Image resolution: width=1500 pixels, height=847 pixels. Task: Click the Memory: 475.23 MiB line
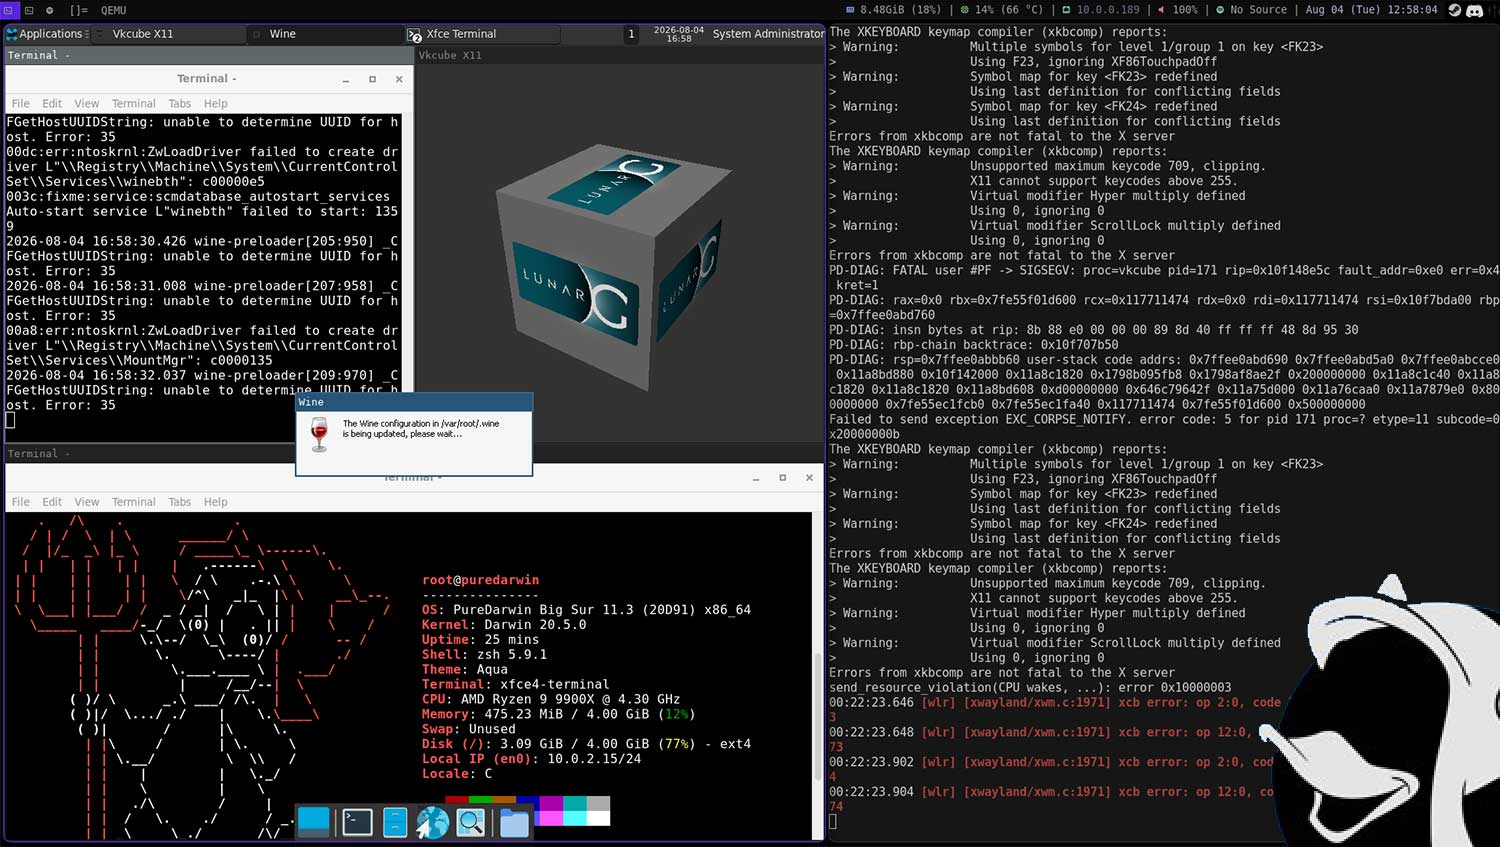(558, 714)
